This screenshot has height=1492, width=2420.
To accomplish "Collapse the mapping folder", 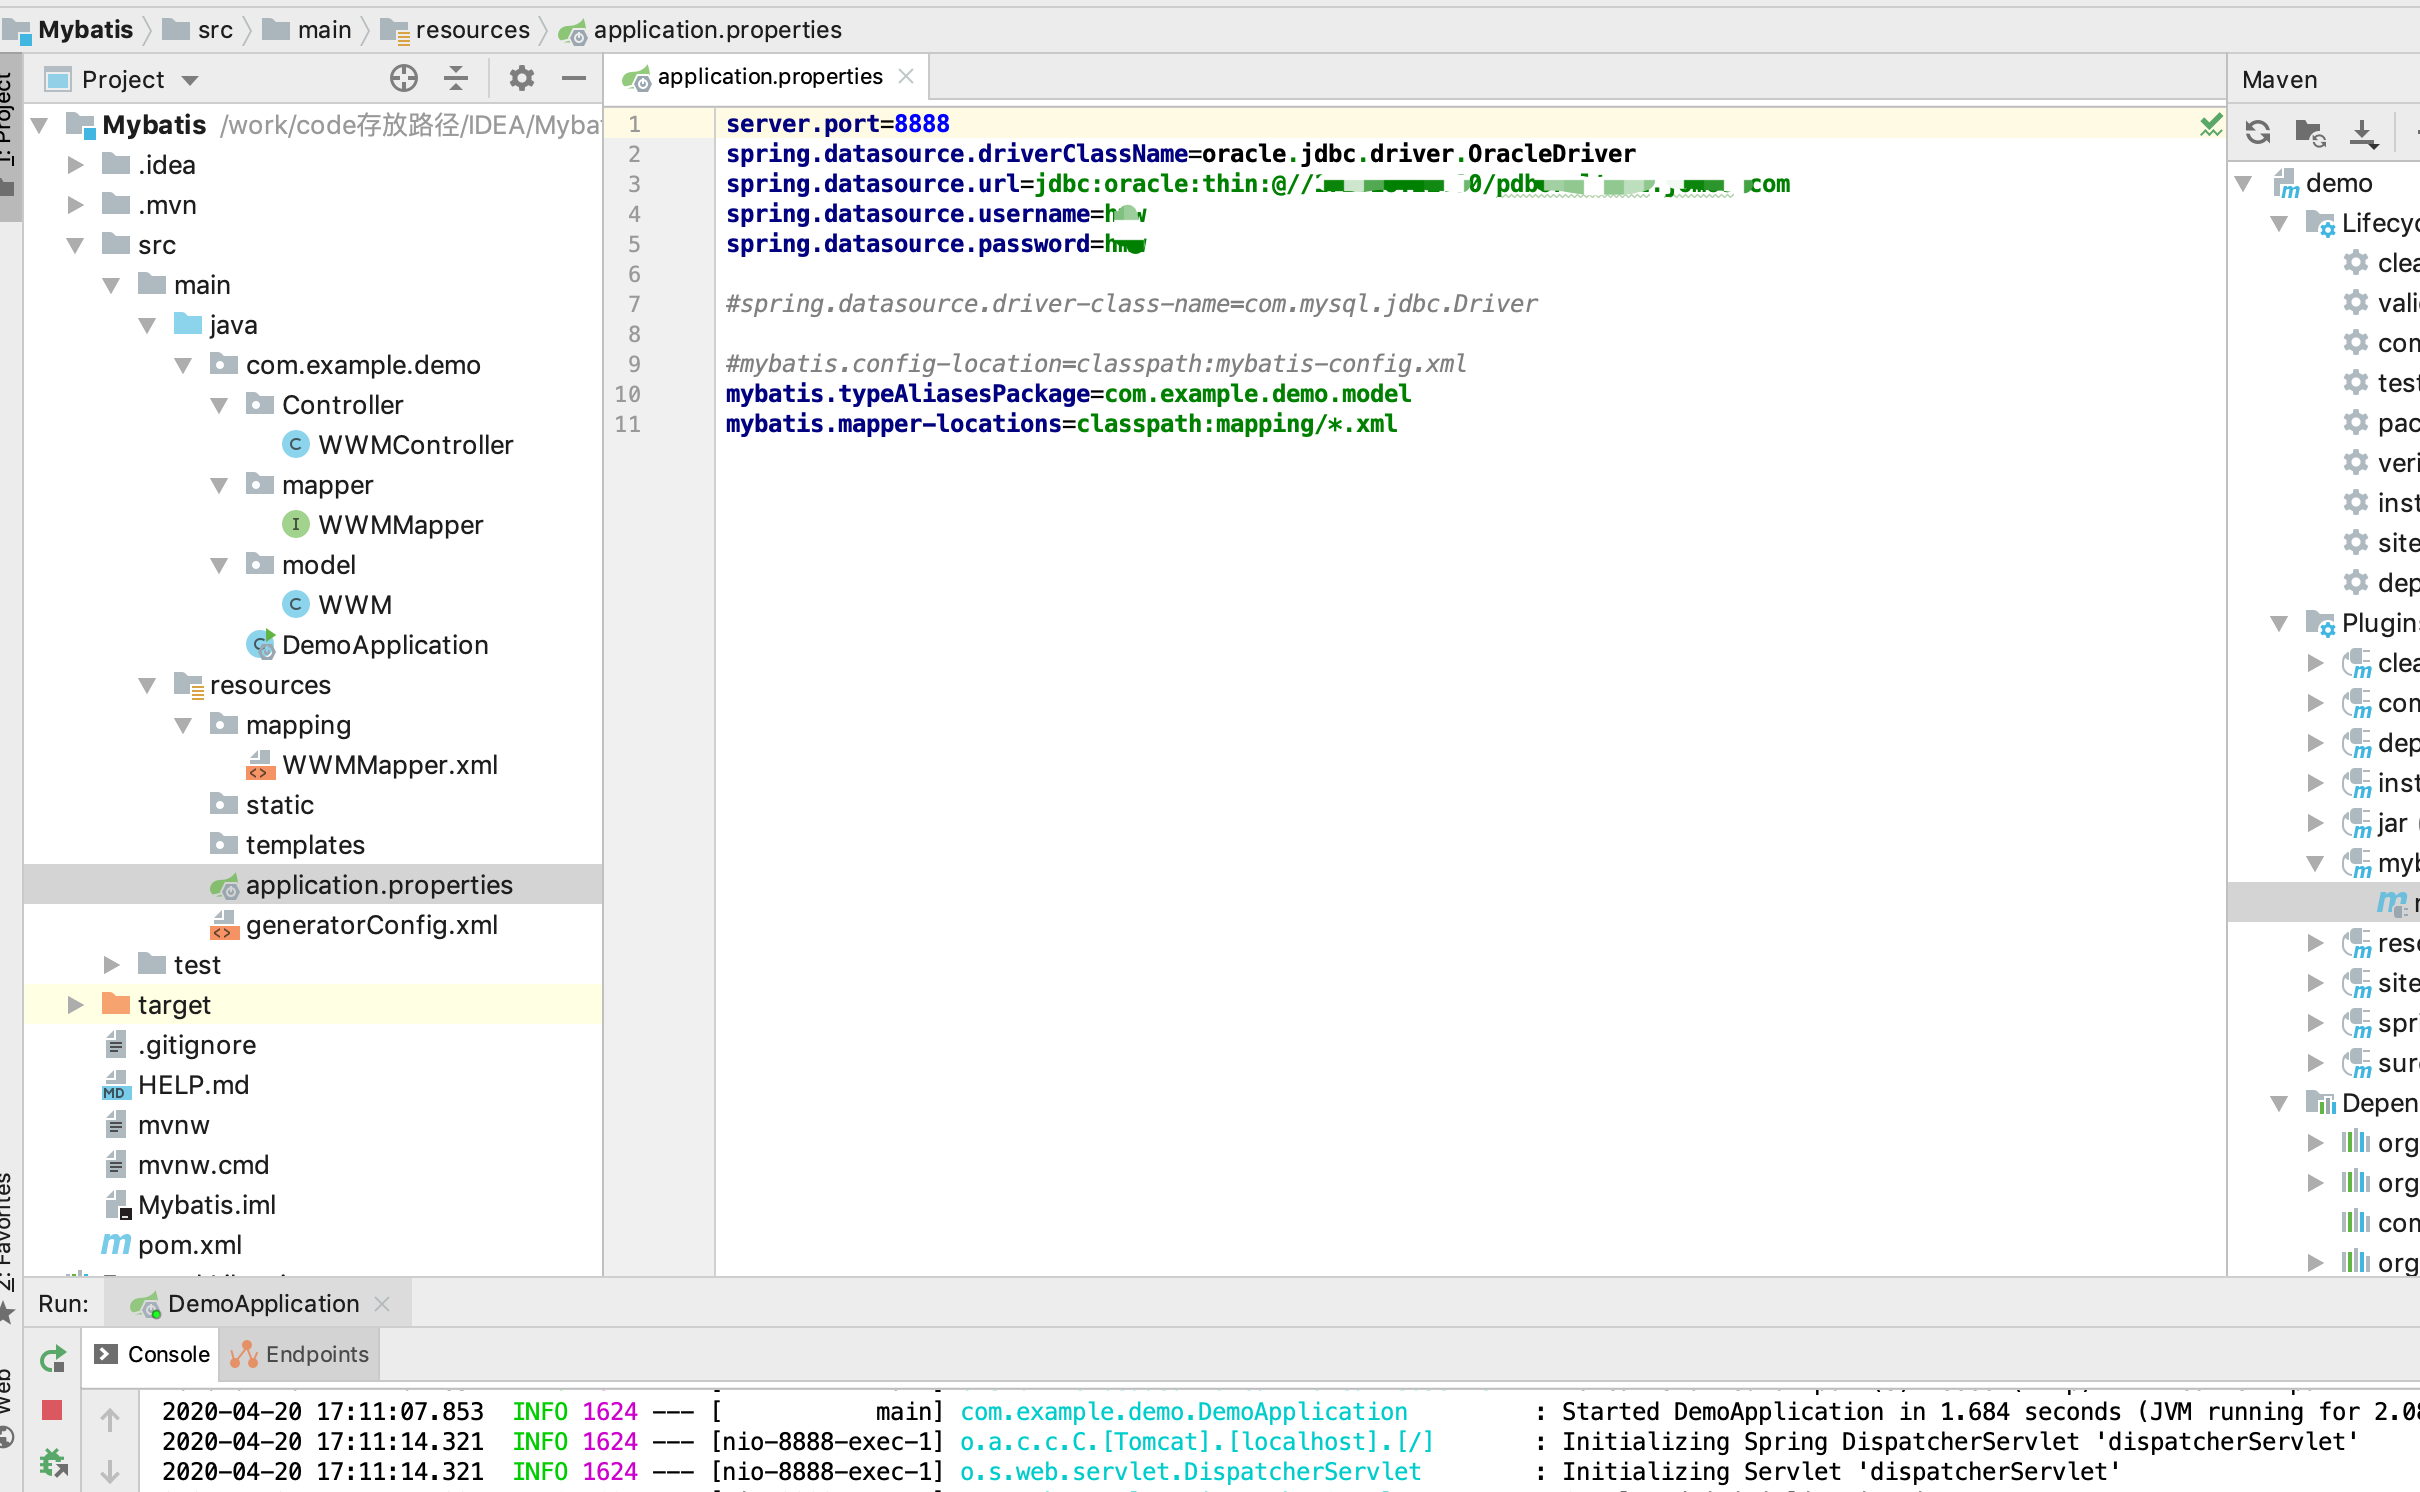I will point(183,725).
